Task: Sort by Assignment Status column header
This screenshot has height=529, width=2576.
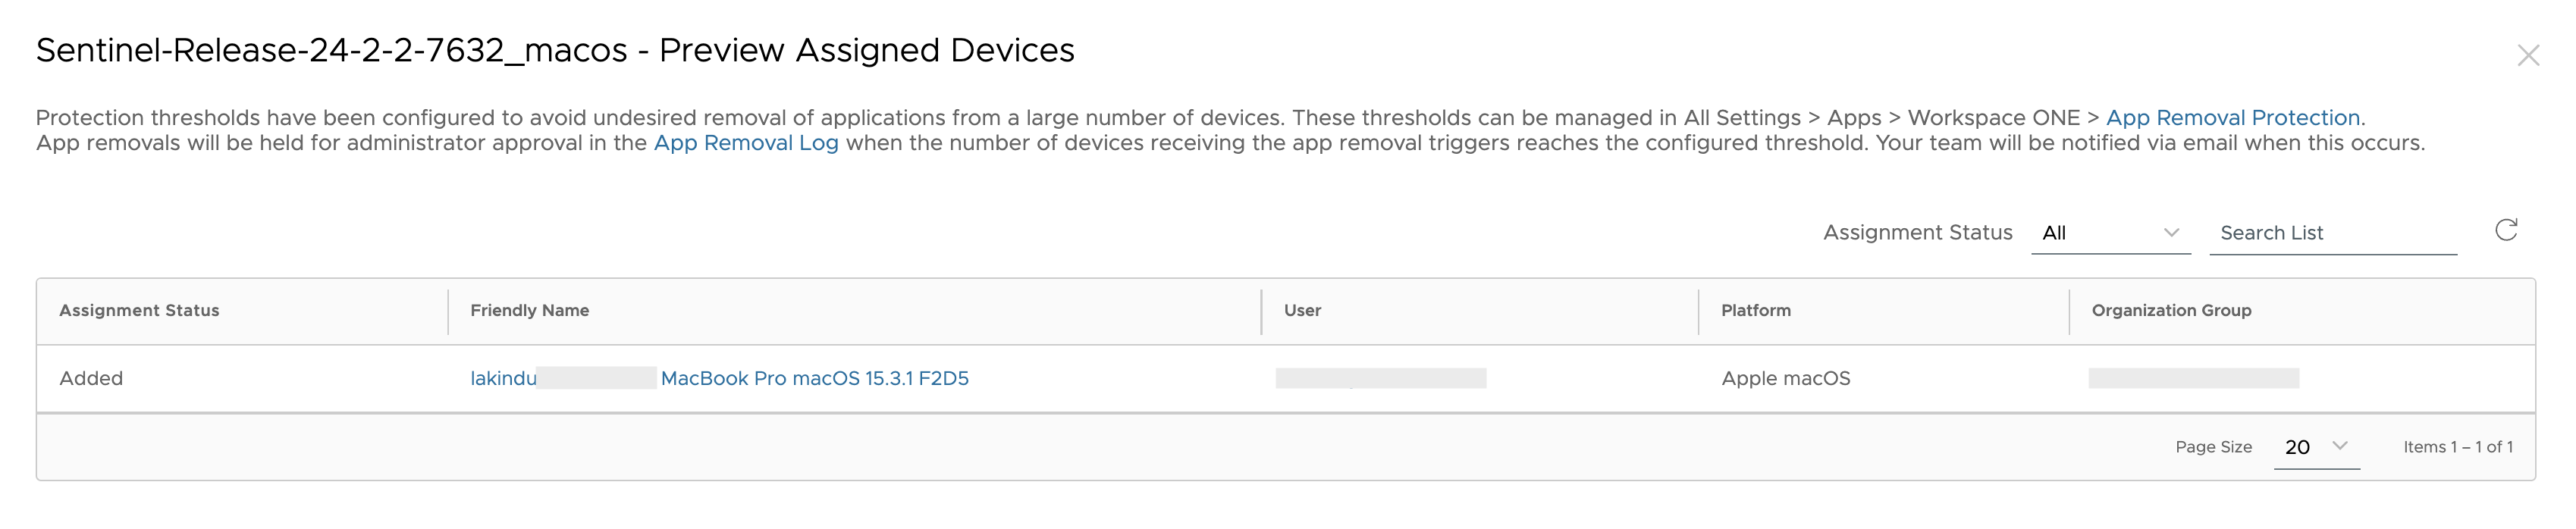Action: click(139, 310)
